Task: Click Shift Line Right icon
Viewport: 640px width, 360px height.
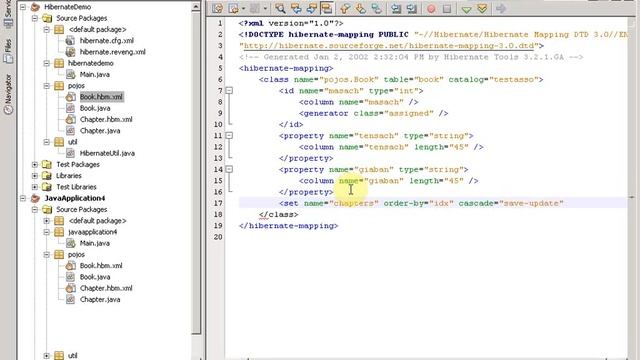Action: tap(412, 9)
